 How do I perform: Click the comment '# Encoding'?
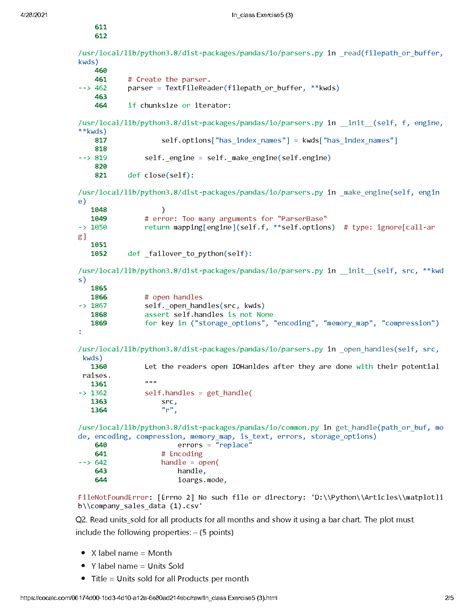coord(182,453)
